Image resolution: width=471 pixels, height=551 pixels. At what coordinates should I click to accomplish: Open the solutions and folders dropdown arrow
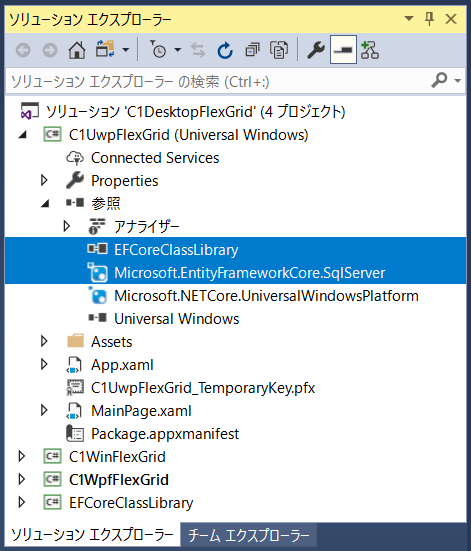pos(125,50)
